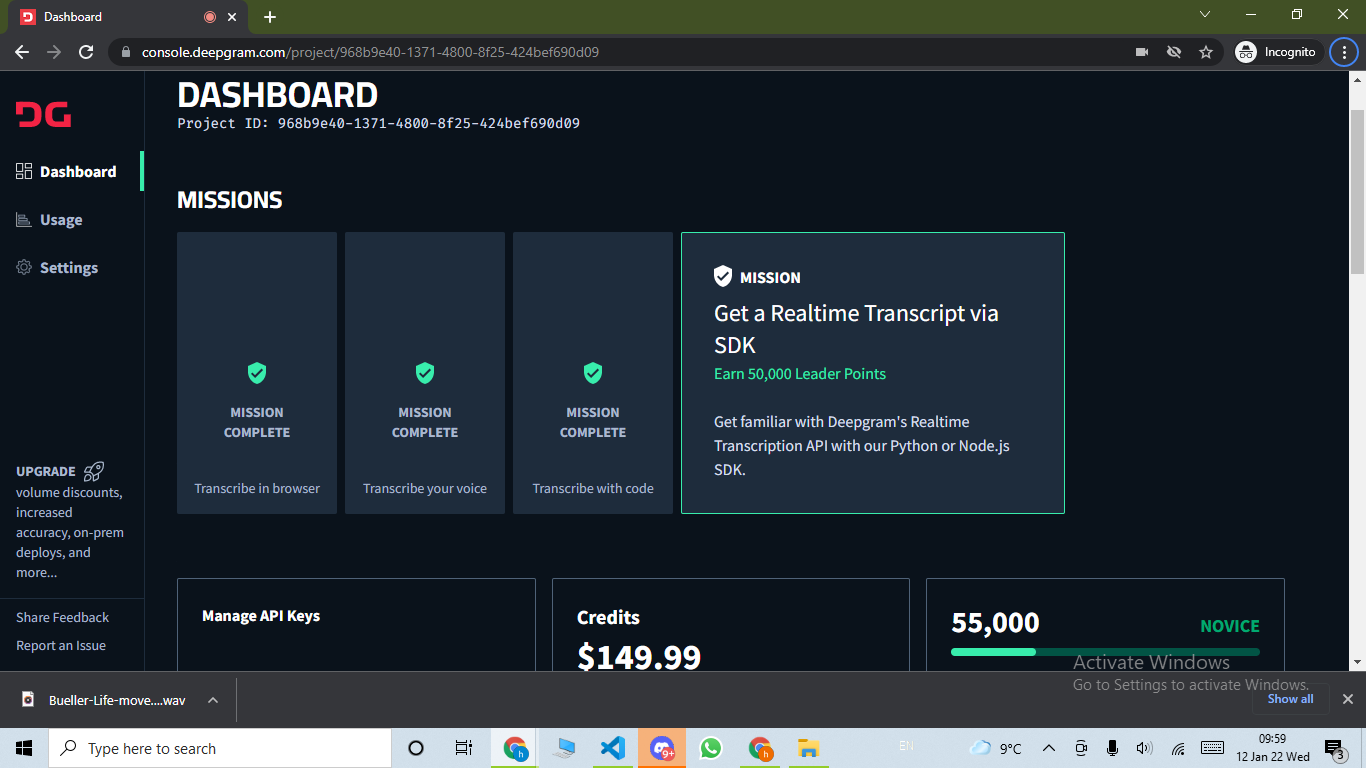Screen dimensions: 1366x768
Task: Close the downloads bar
Action: [1347, 699]
